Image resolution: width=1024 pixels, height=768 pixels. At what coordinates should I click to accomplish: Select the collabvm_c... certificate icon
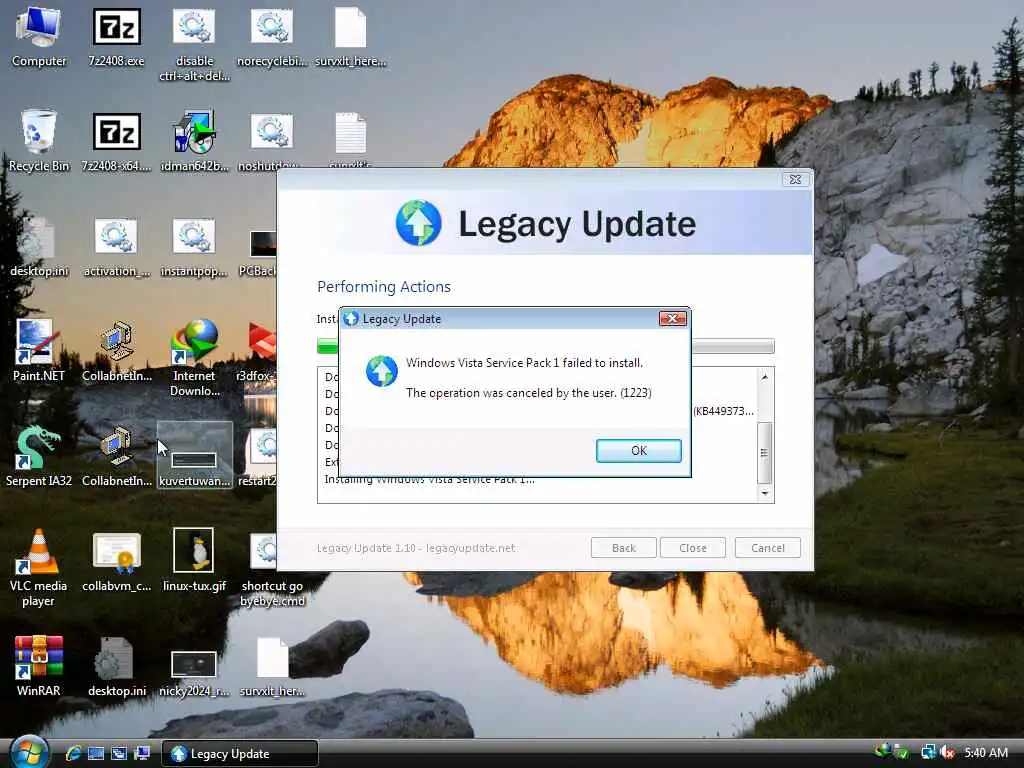(x=116, y=562)
